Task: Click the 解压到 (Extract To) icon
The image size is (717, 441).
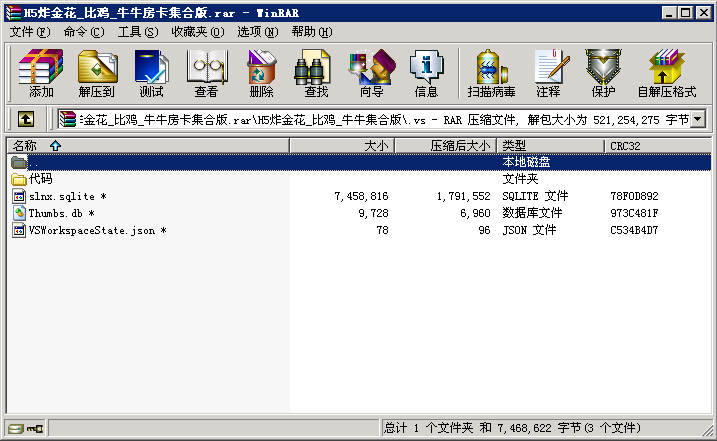Action: pos(96,73)
